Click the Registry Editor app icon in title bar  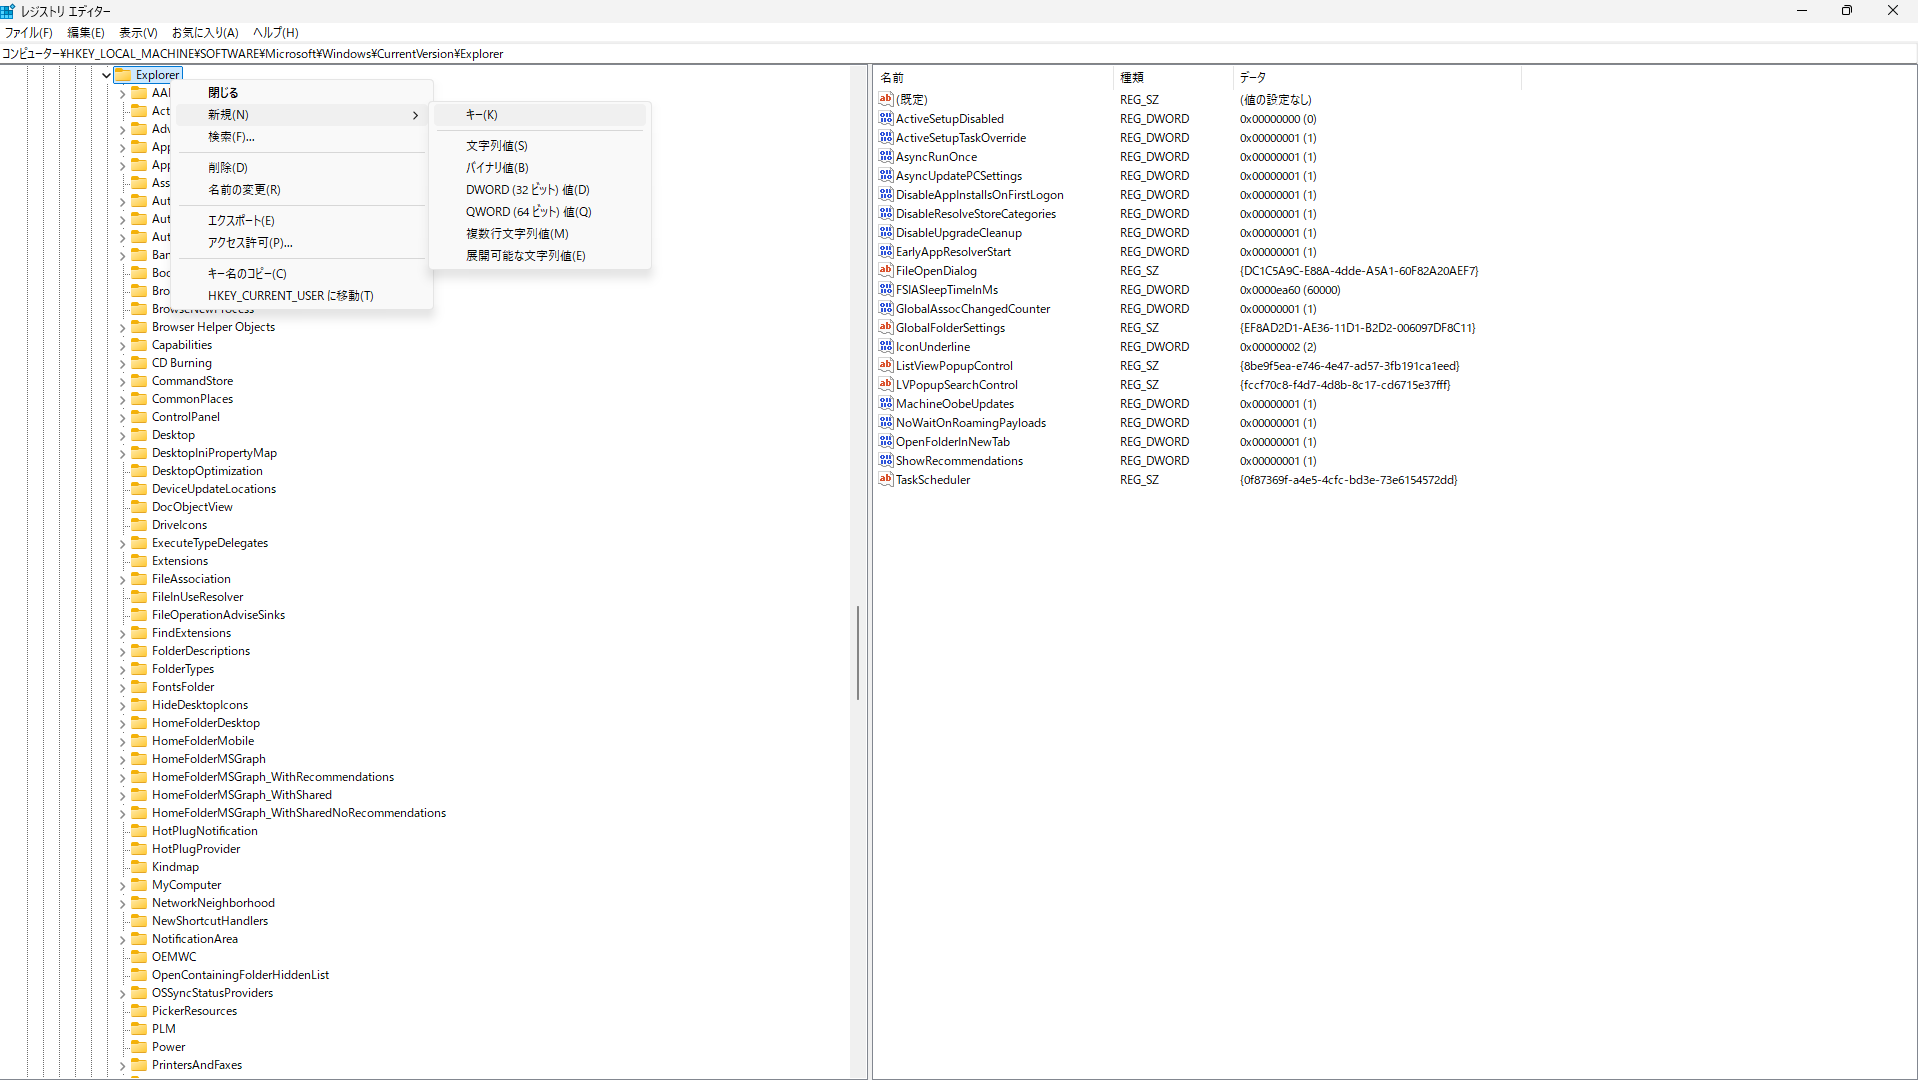[9, 11]
